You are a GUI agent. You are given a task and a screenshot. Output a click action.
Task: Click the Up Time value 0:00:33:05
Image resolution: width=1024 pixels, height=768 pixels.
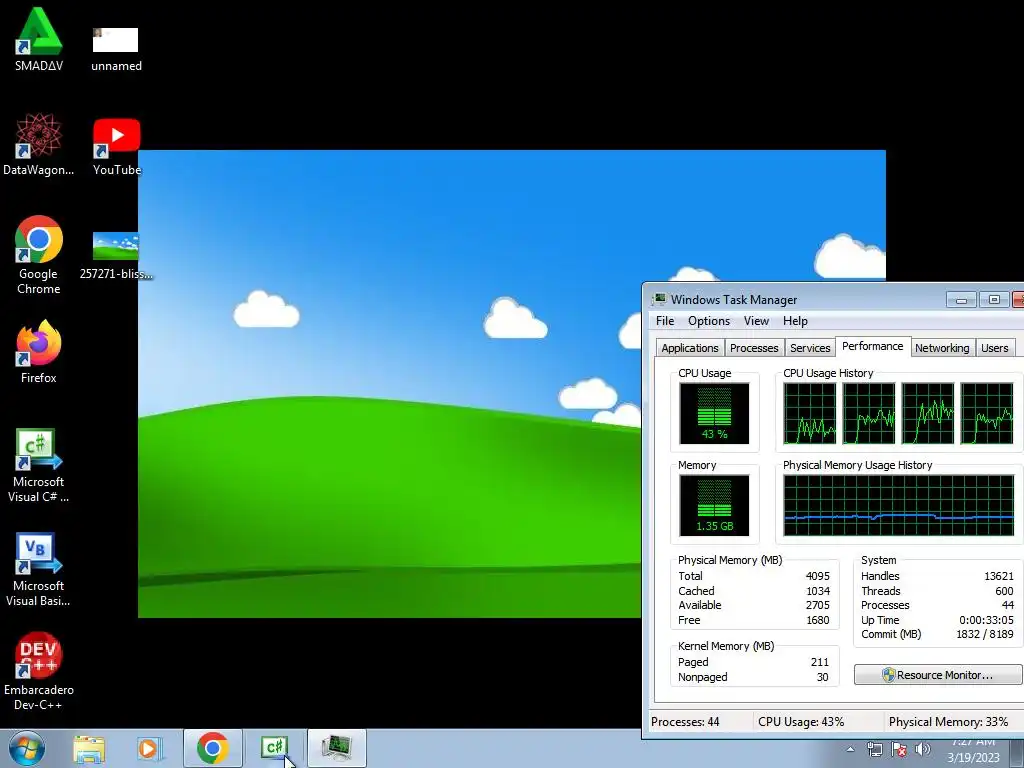tap(986, 620)
